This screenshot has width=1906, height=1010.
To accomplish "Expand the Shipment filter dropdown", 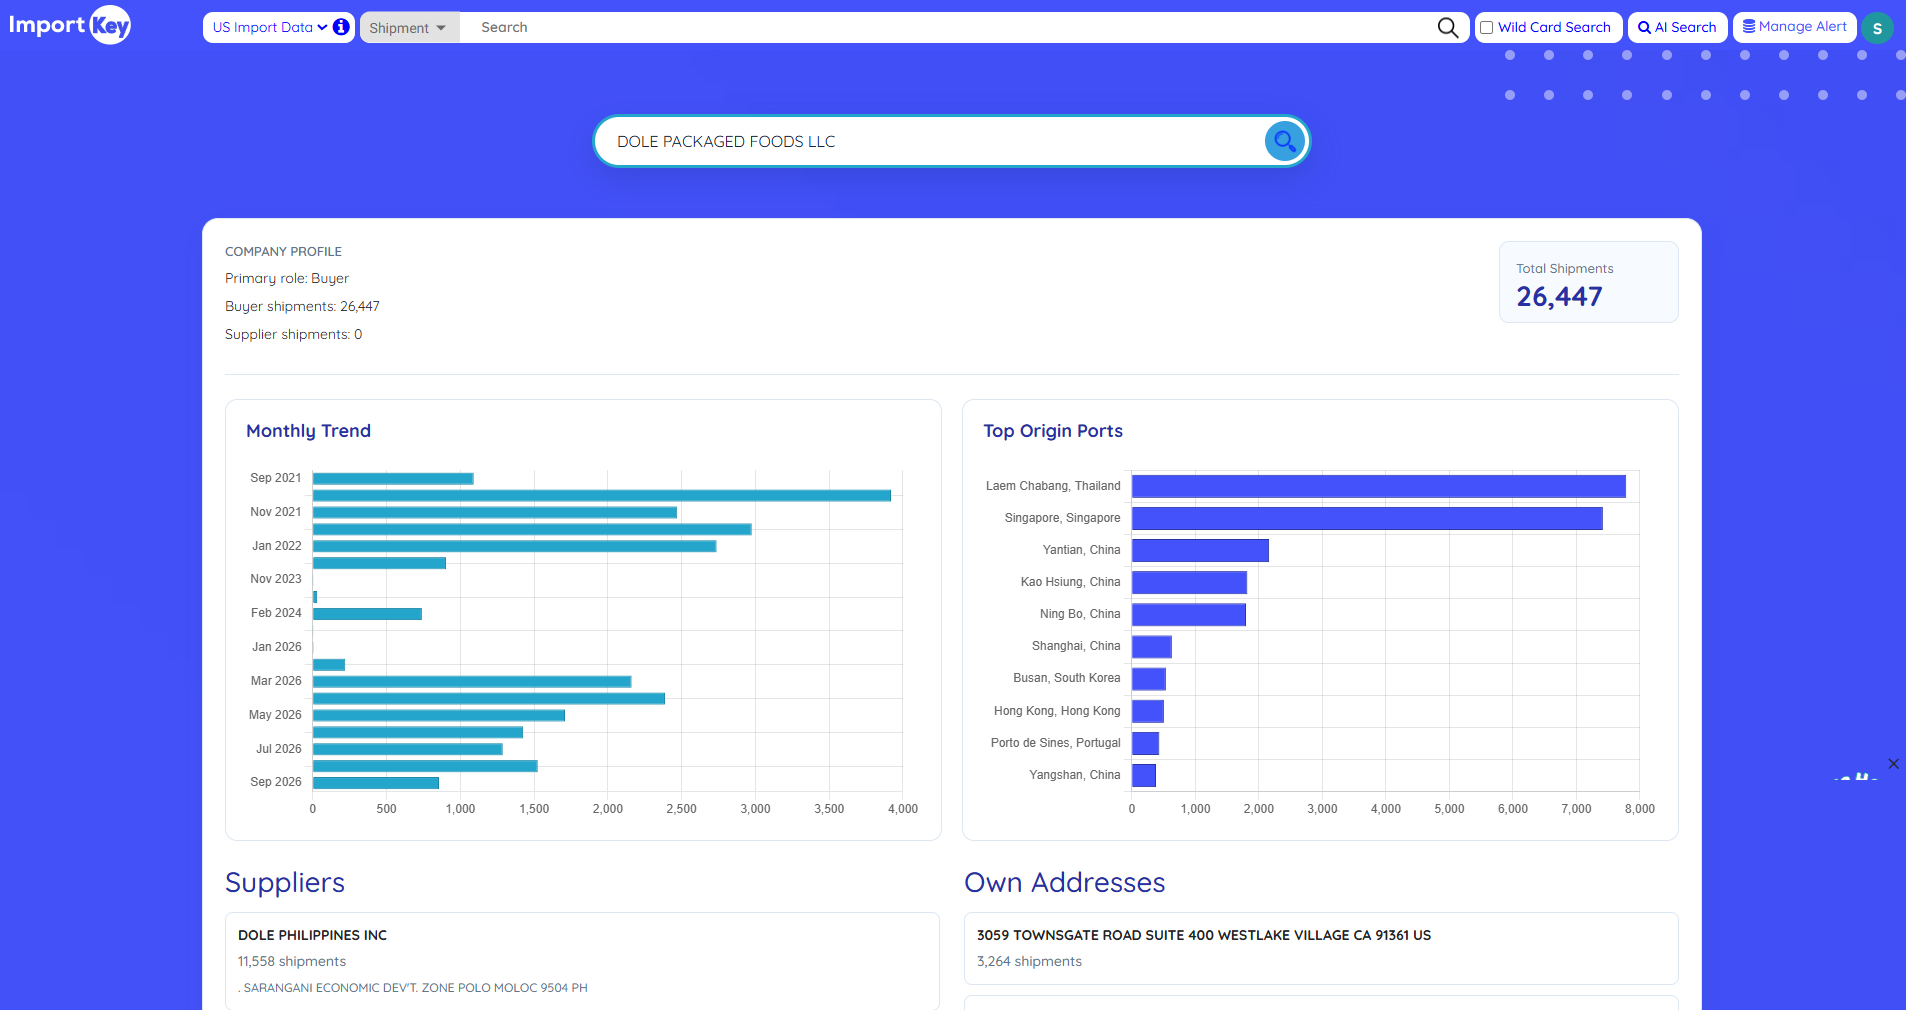I will pyautogui.click(x=409, y=28).
